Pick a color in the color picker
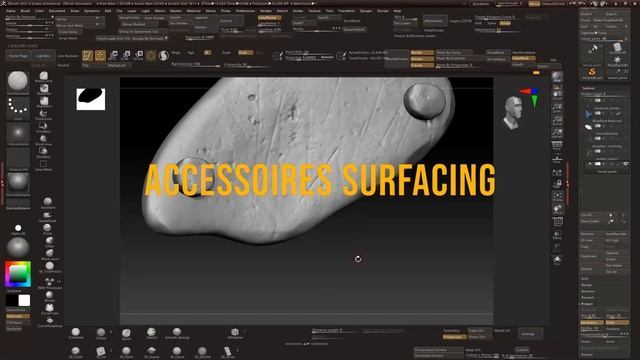 (18, 274)
